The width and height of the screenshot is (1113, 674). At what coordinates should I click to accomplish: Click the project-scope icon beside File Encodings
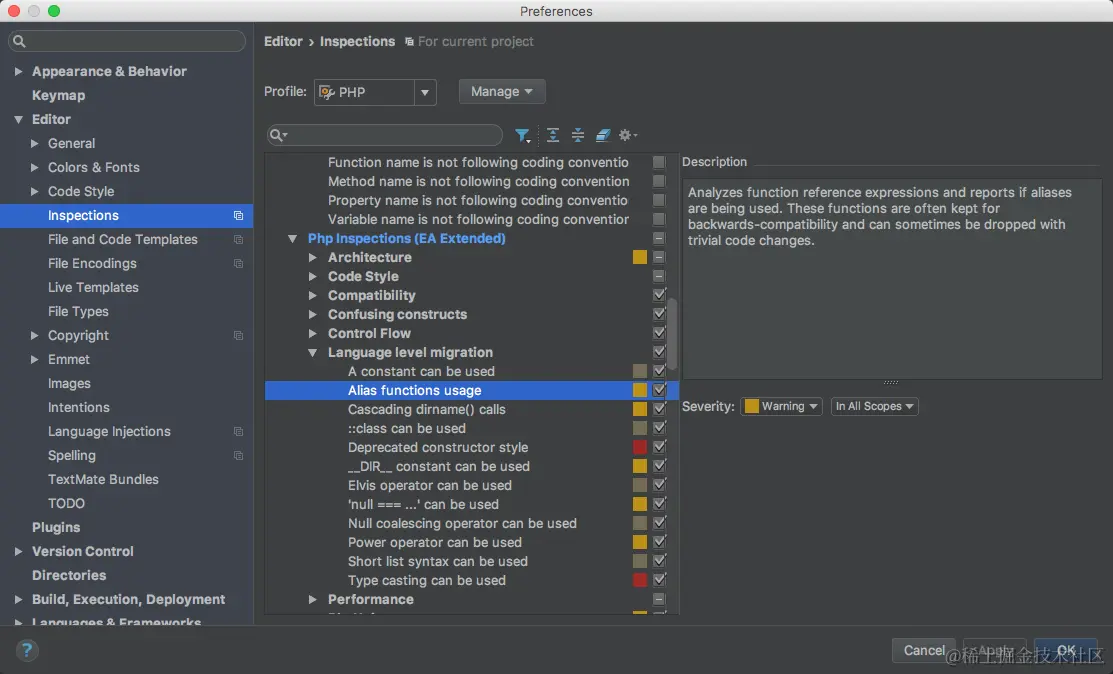point(238,264)
